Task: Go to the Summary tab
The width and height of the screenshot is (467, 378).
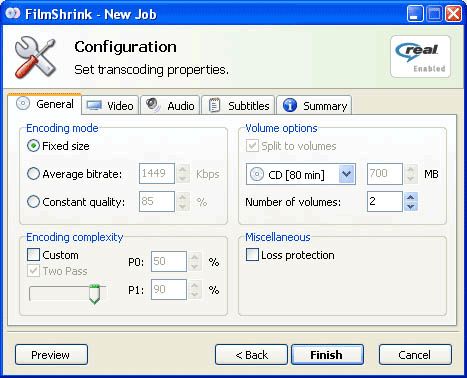Action: click(x=314, y=106)
